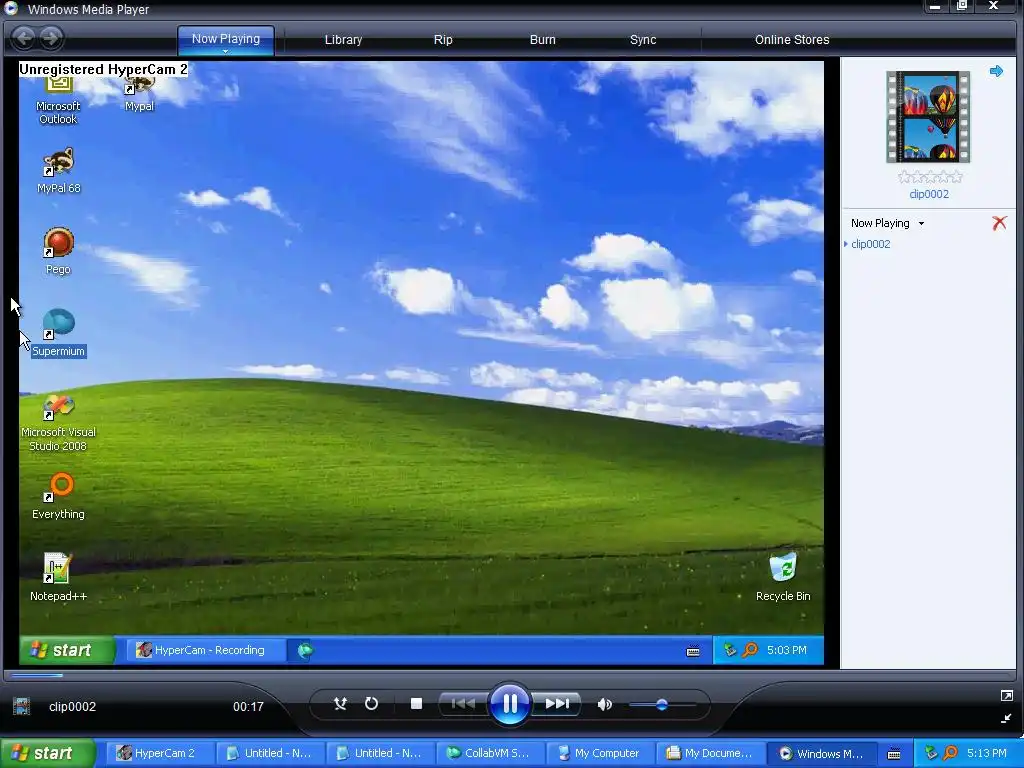The height and width of the screenshot is (768, 1024).
Task: Click the 5:13 PM system clock
Action: tap(987, 753)
